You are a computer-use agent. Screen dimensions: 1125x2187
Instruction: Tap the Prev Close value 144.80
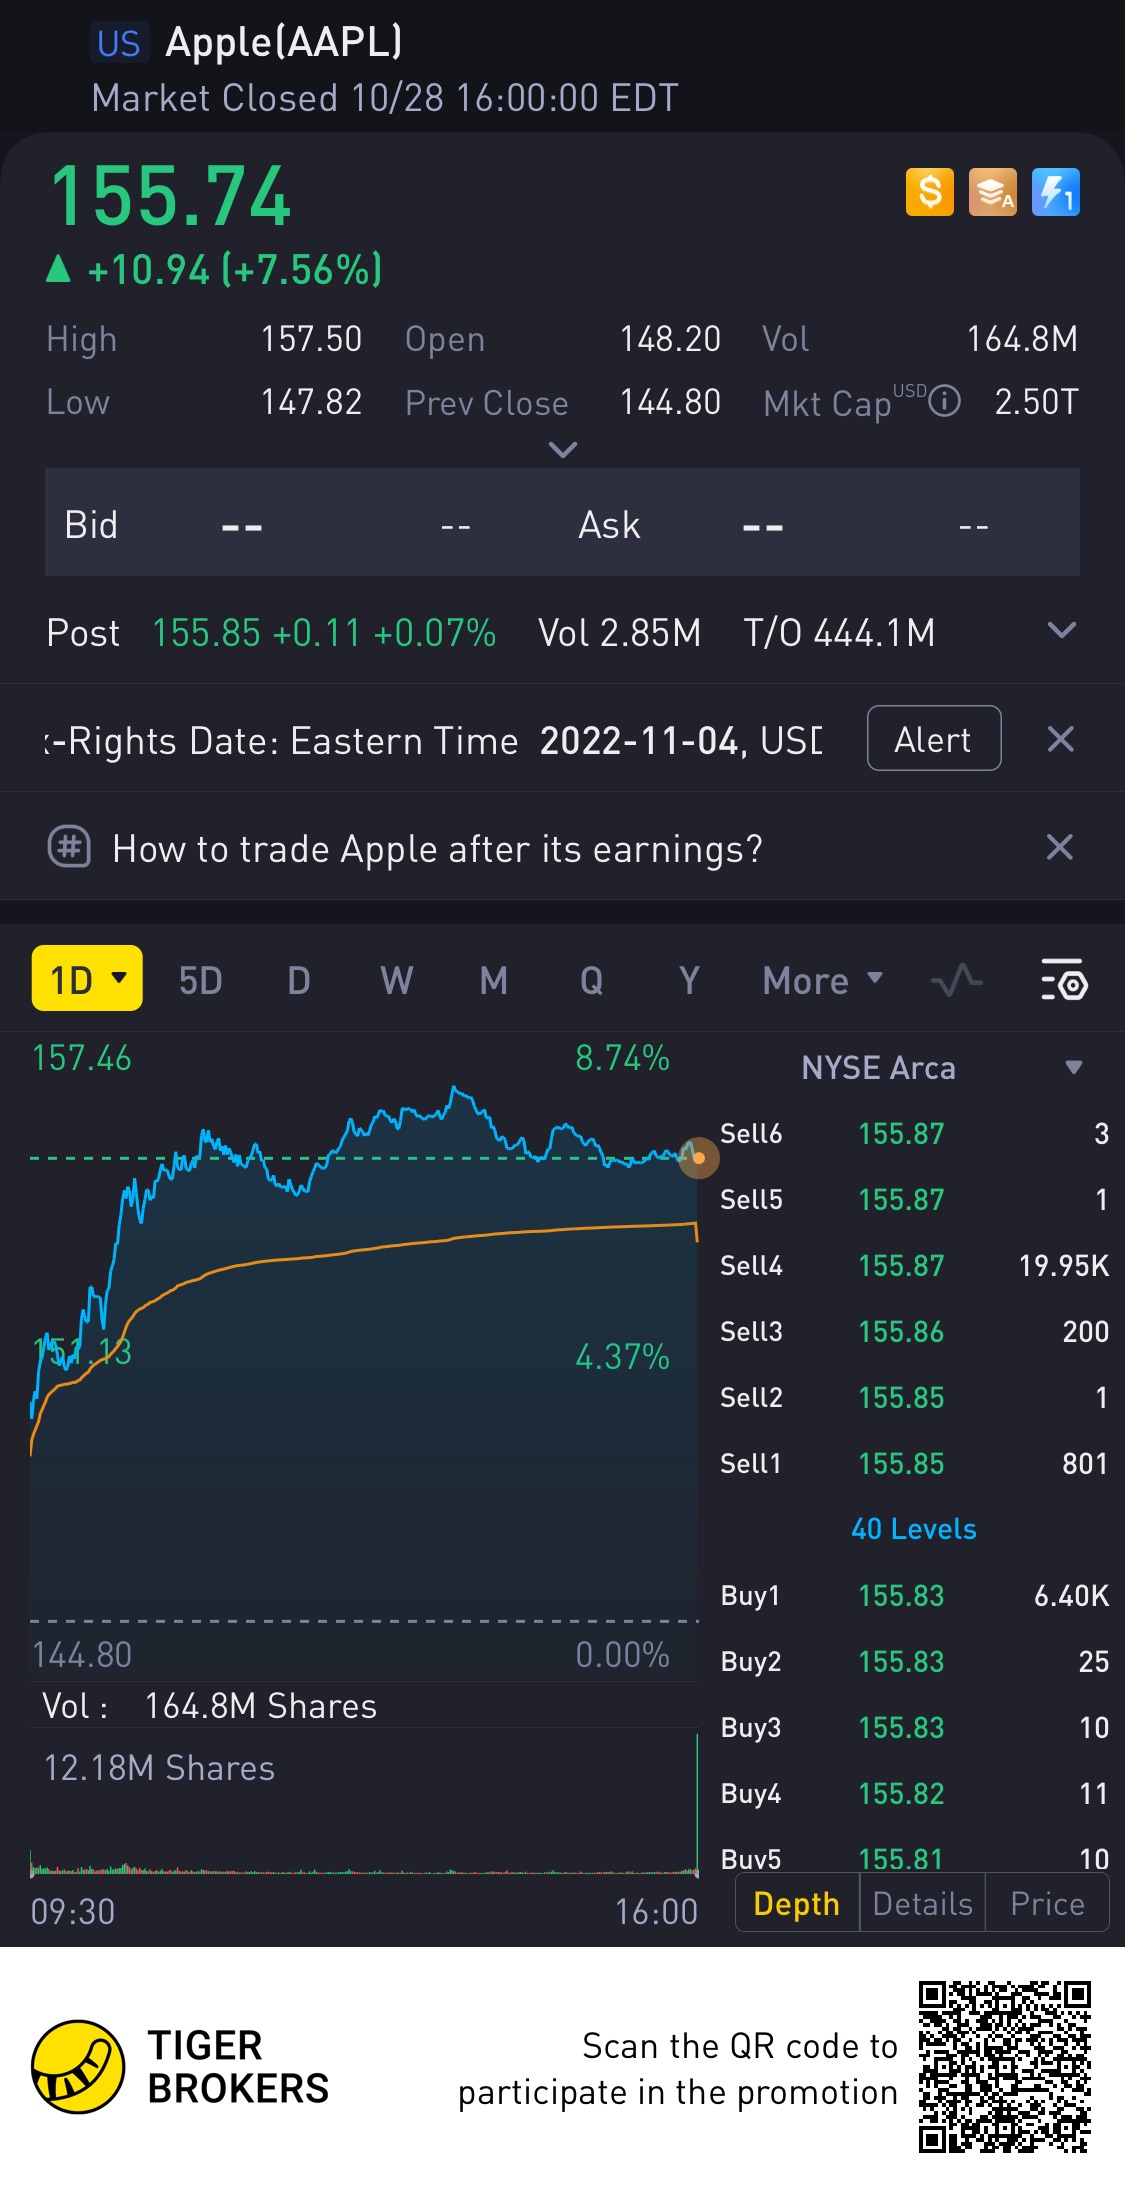670,402
